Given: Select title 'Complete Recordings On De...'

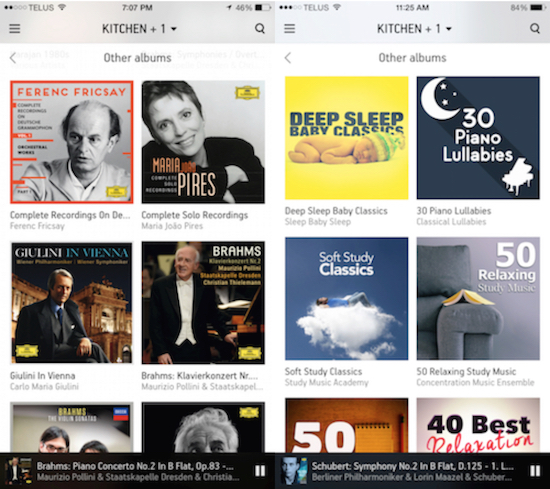Looking at the screenshot, I should 70,215.
